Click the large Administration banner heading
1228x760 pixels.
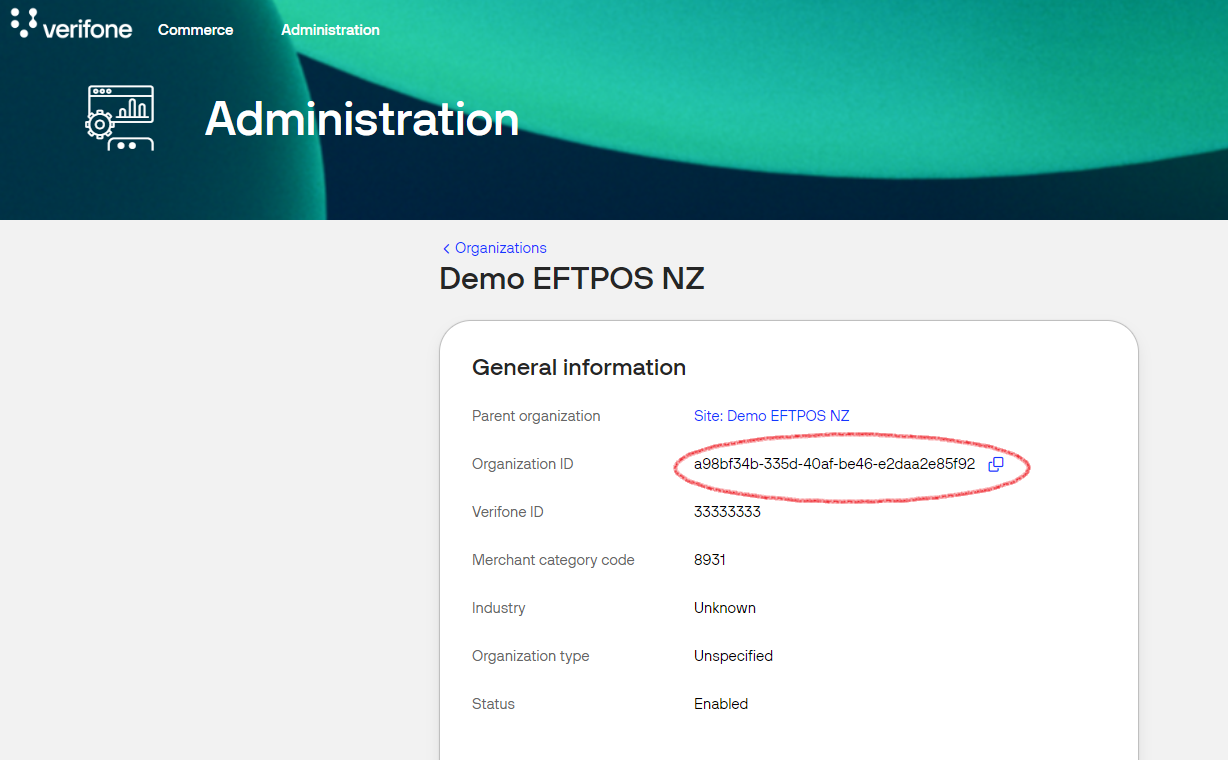coord(362,119)
